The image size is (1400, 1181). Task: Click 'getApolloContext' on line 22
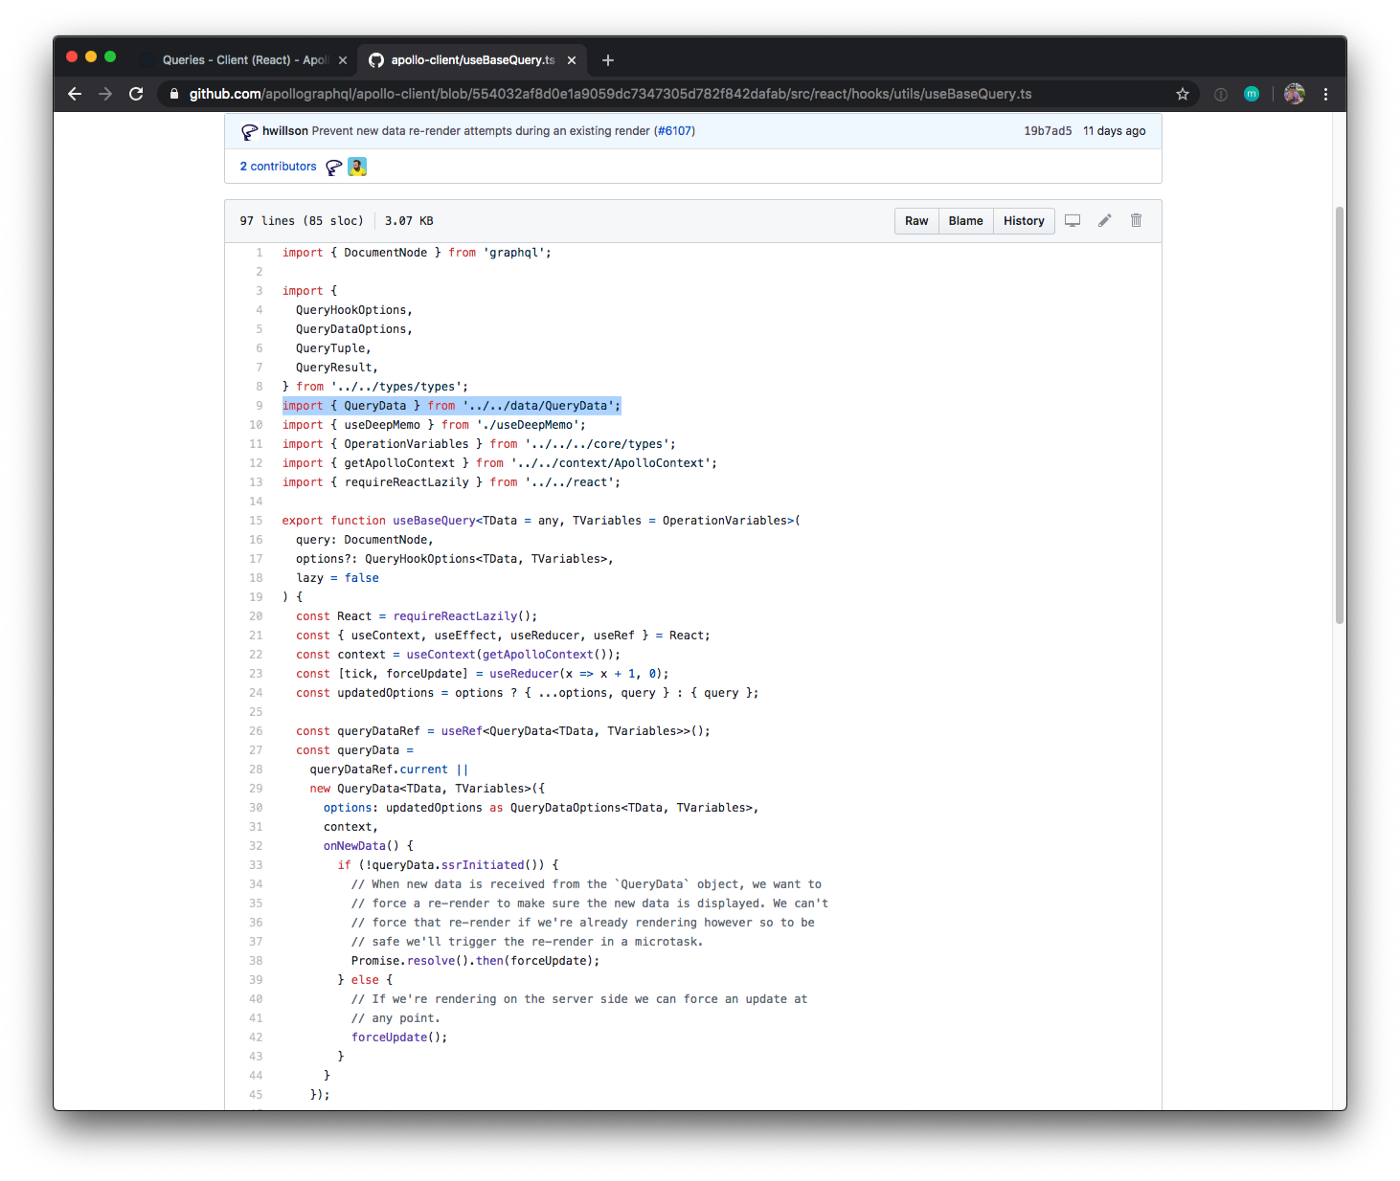click(538, 655)
